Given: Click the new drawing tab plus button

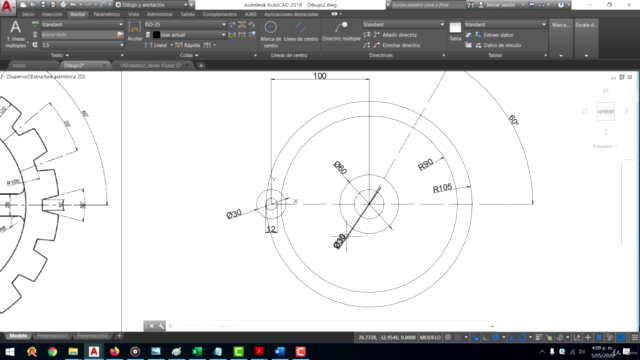Looking at the screenshot, I should 201,65.
